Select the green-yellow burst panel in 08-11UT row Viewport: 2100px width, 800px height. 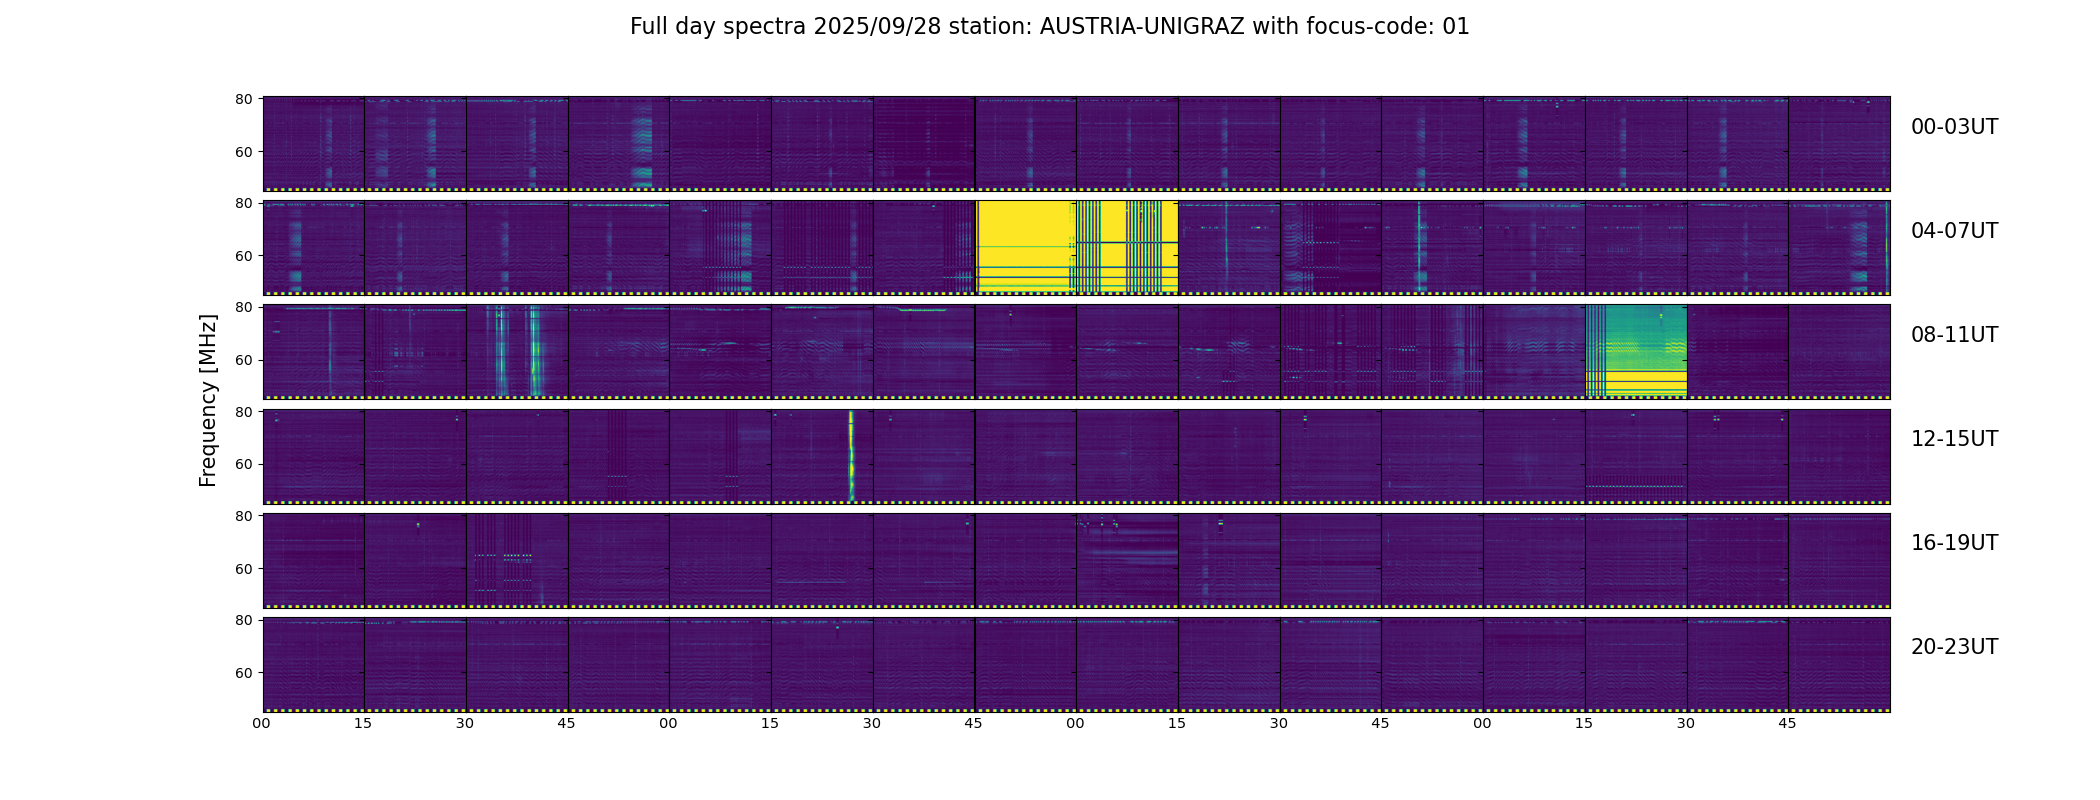[1636, 351]
